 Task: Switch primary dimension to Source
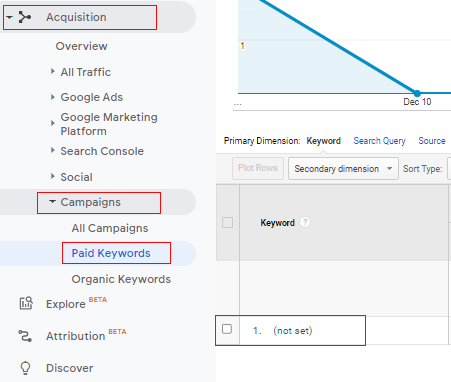click(432, 141)
